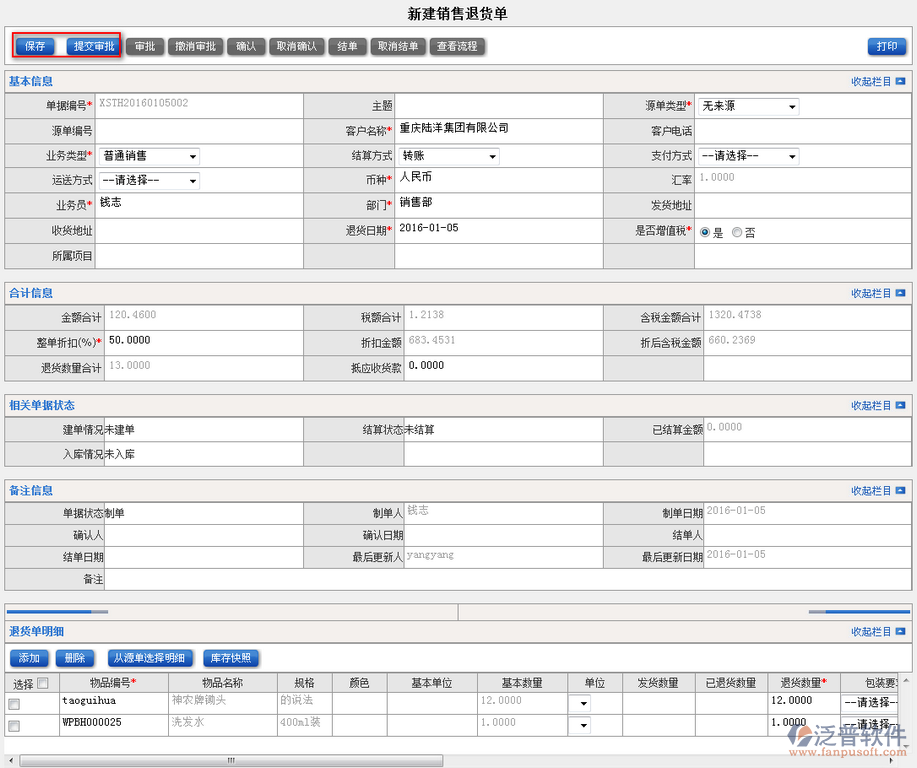Screen dimensions: 917x768
Task: Click the horizontal scrollbar below the detail table
Action: pos(232,760)
